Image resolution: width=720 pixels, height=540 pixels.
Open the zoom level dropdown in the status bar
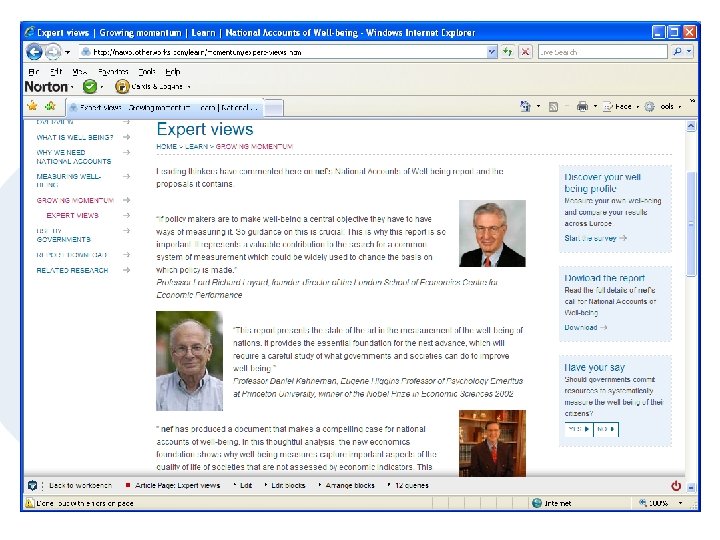[x=681, y=503]
